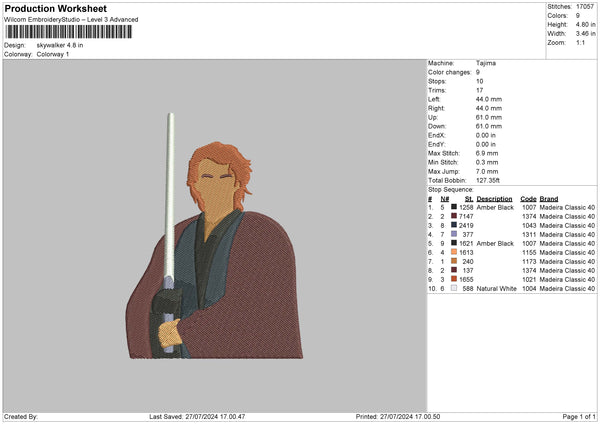Select the Up value 61.0 mm
The width and height of the screenshot is (600, 424).
[489, 117]
